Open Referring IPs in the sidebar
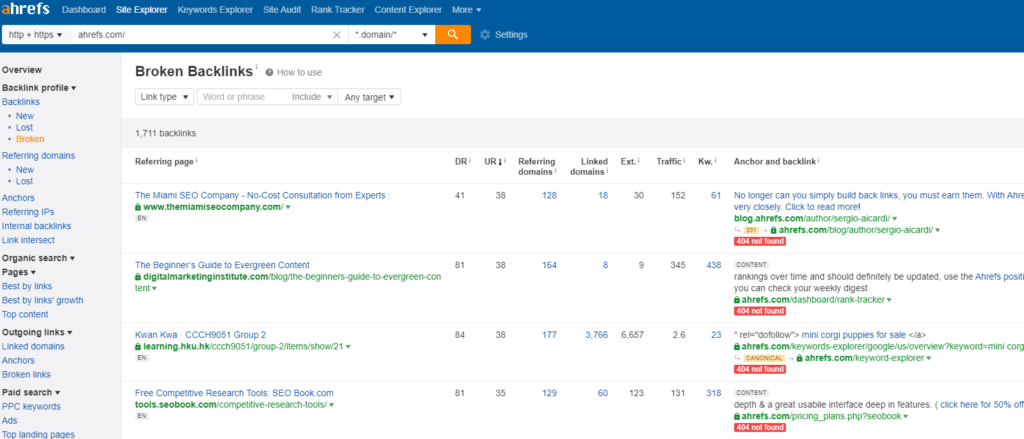This screenshot has height=439, width=1024. [28, 212]
